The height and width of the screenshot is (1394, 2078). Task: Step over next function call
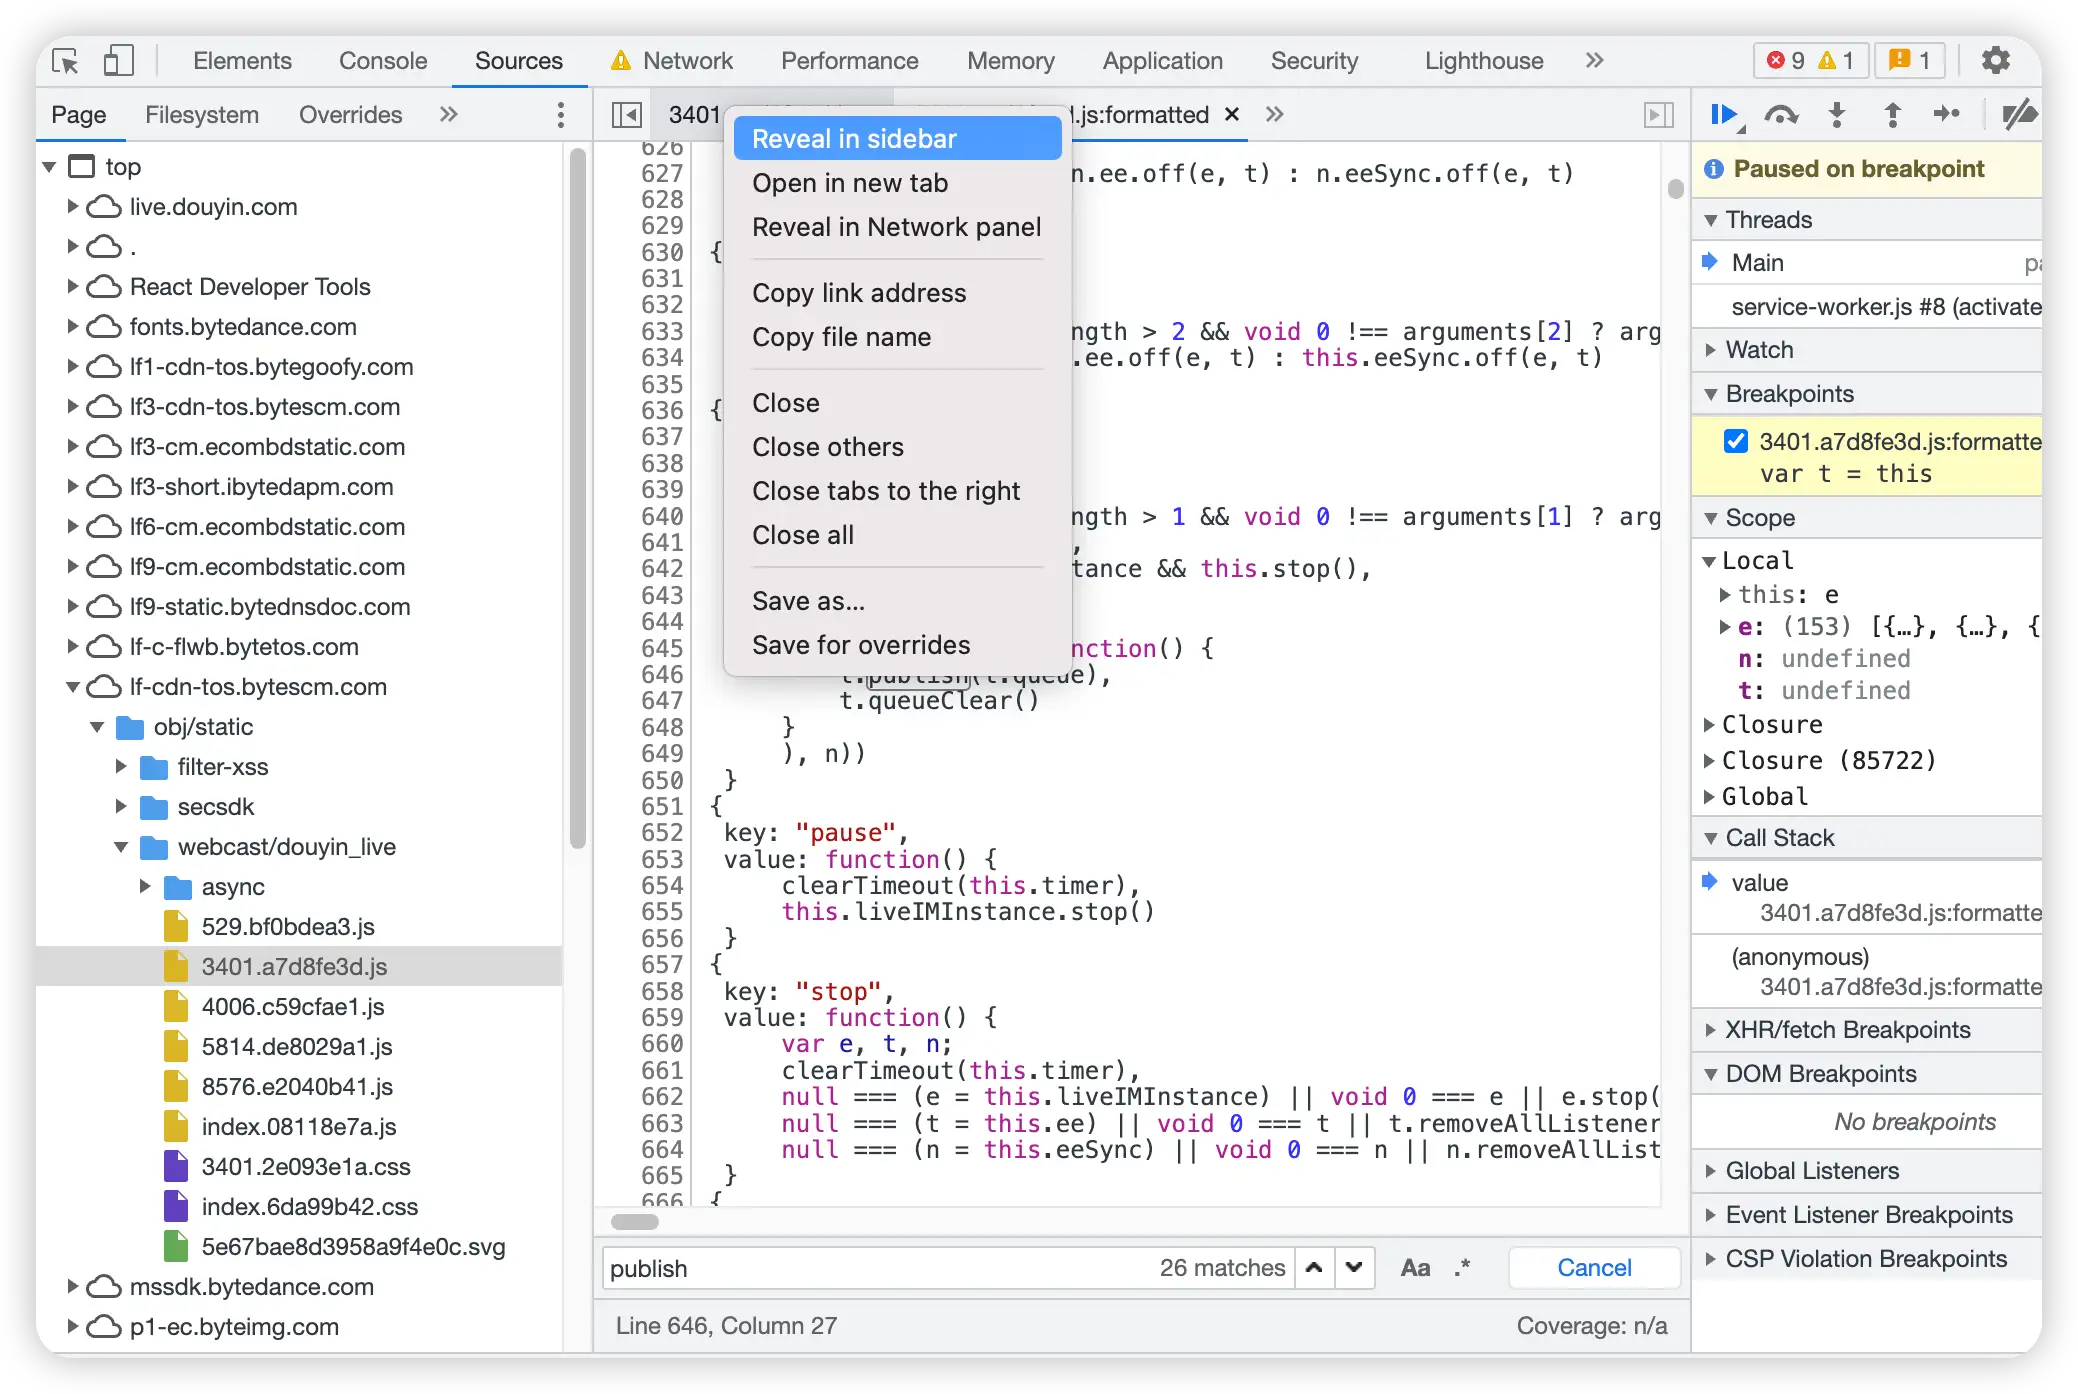tap(1781, 115)
